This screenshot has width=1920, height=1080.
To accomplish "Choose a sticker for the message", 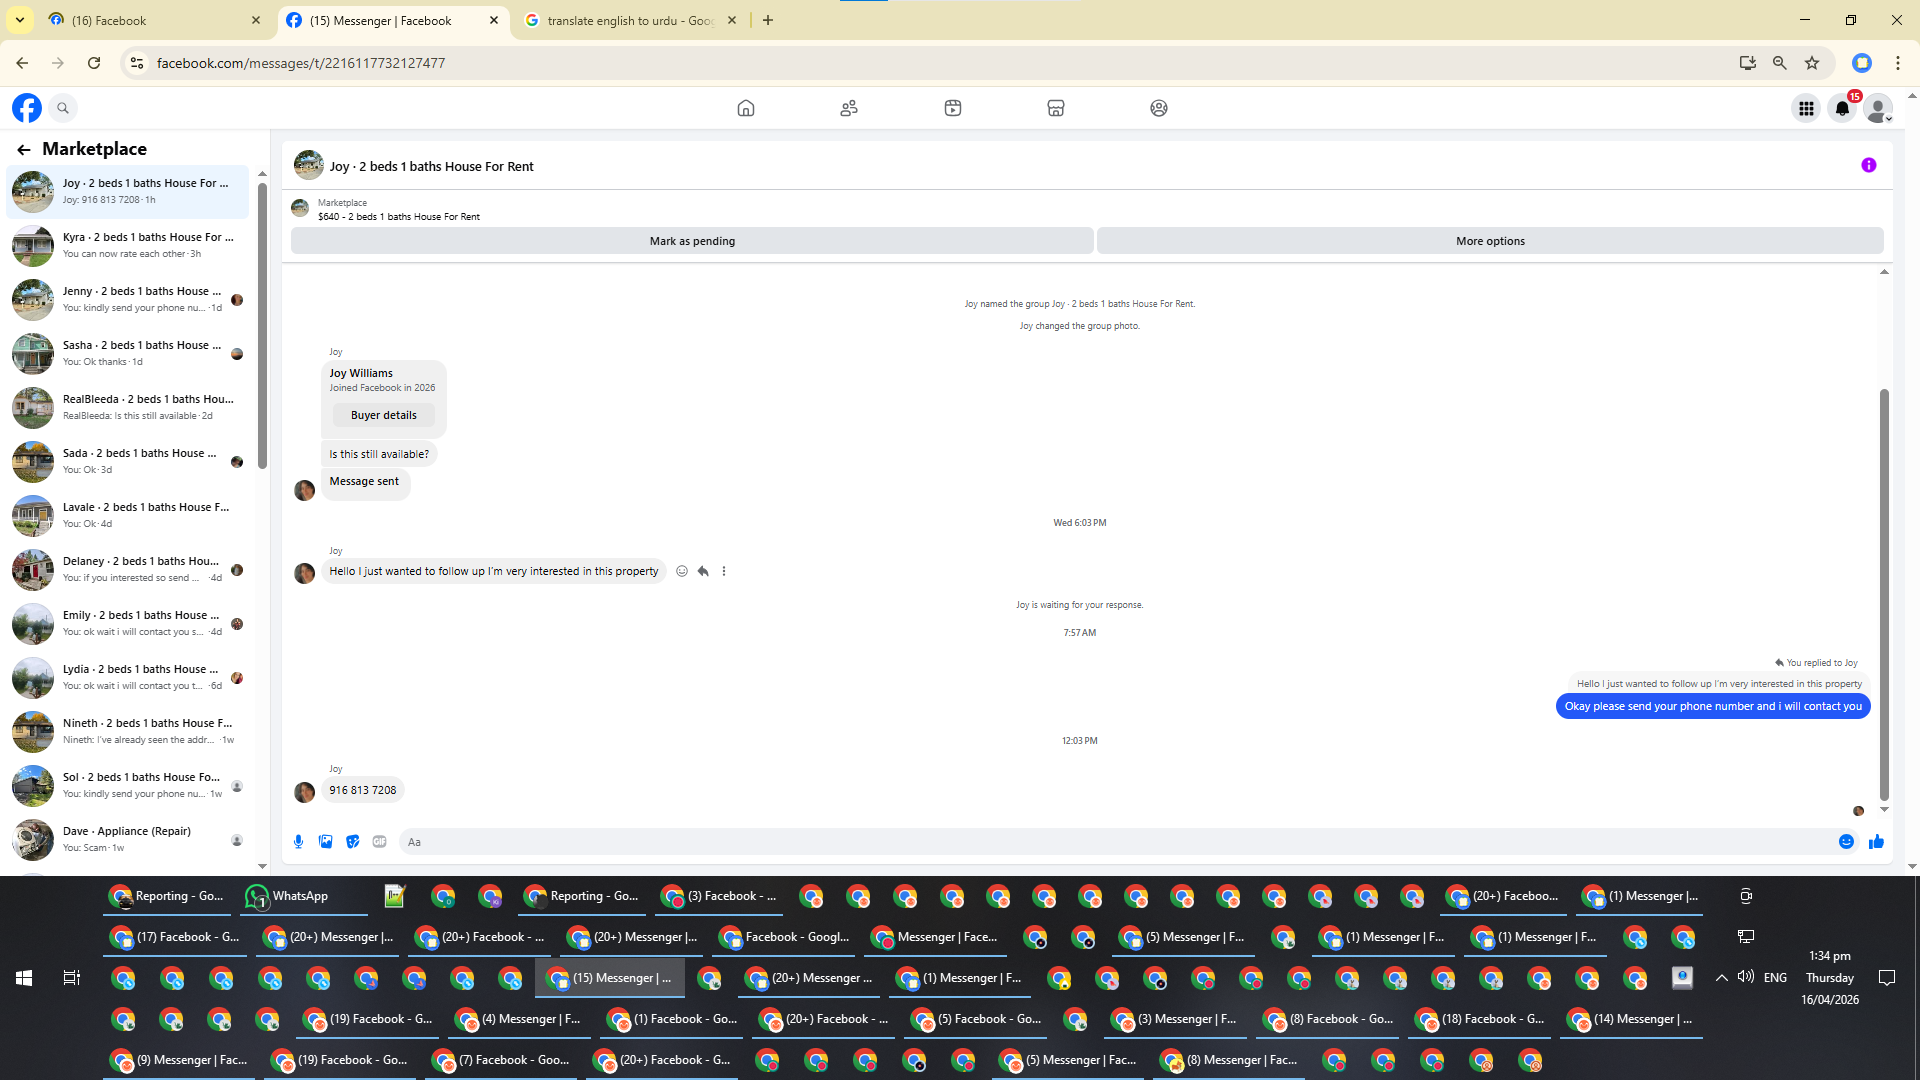I will 353,842.
